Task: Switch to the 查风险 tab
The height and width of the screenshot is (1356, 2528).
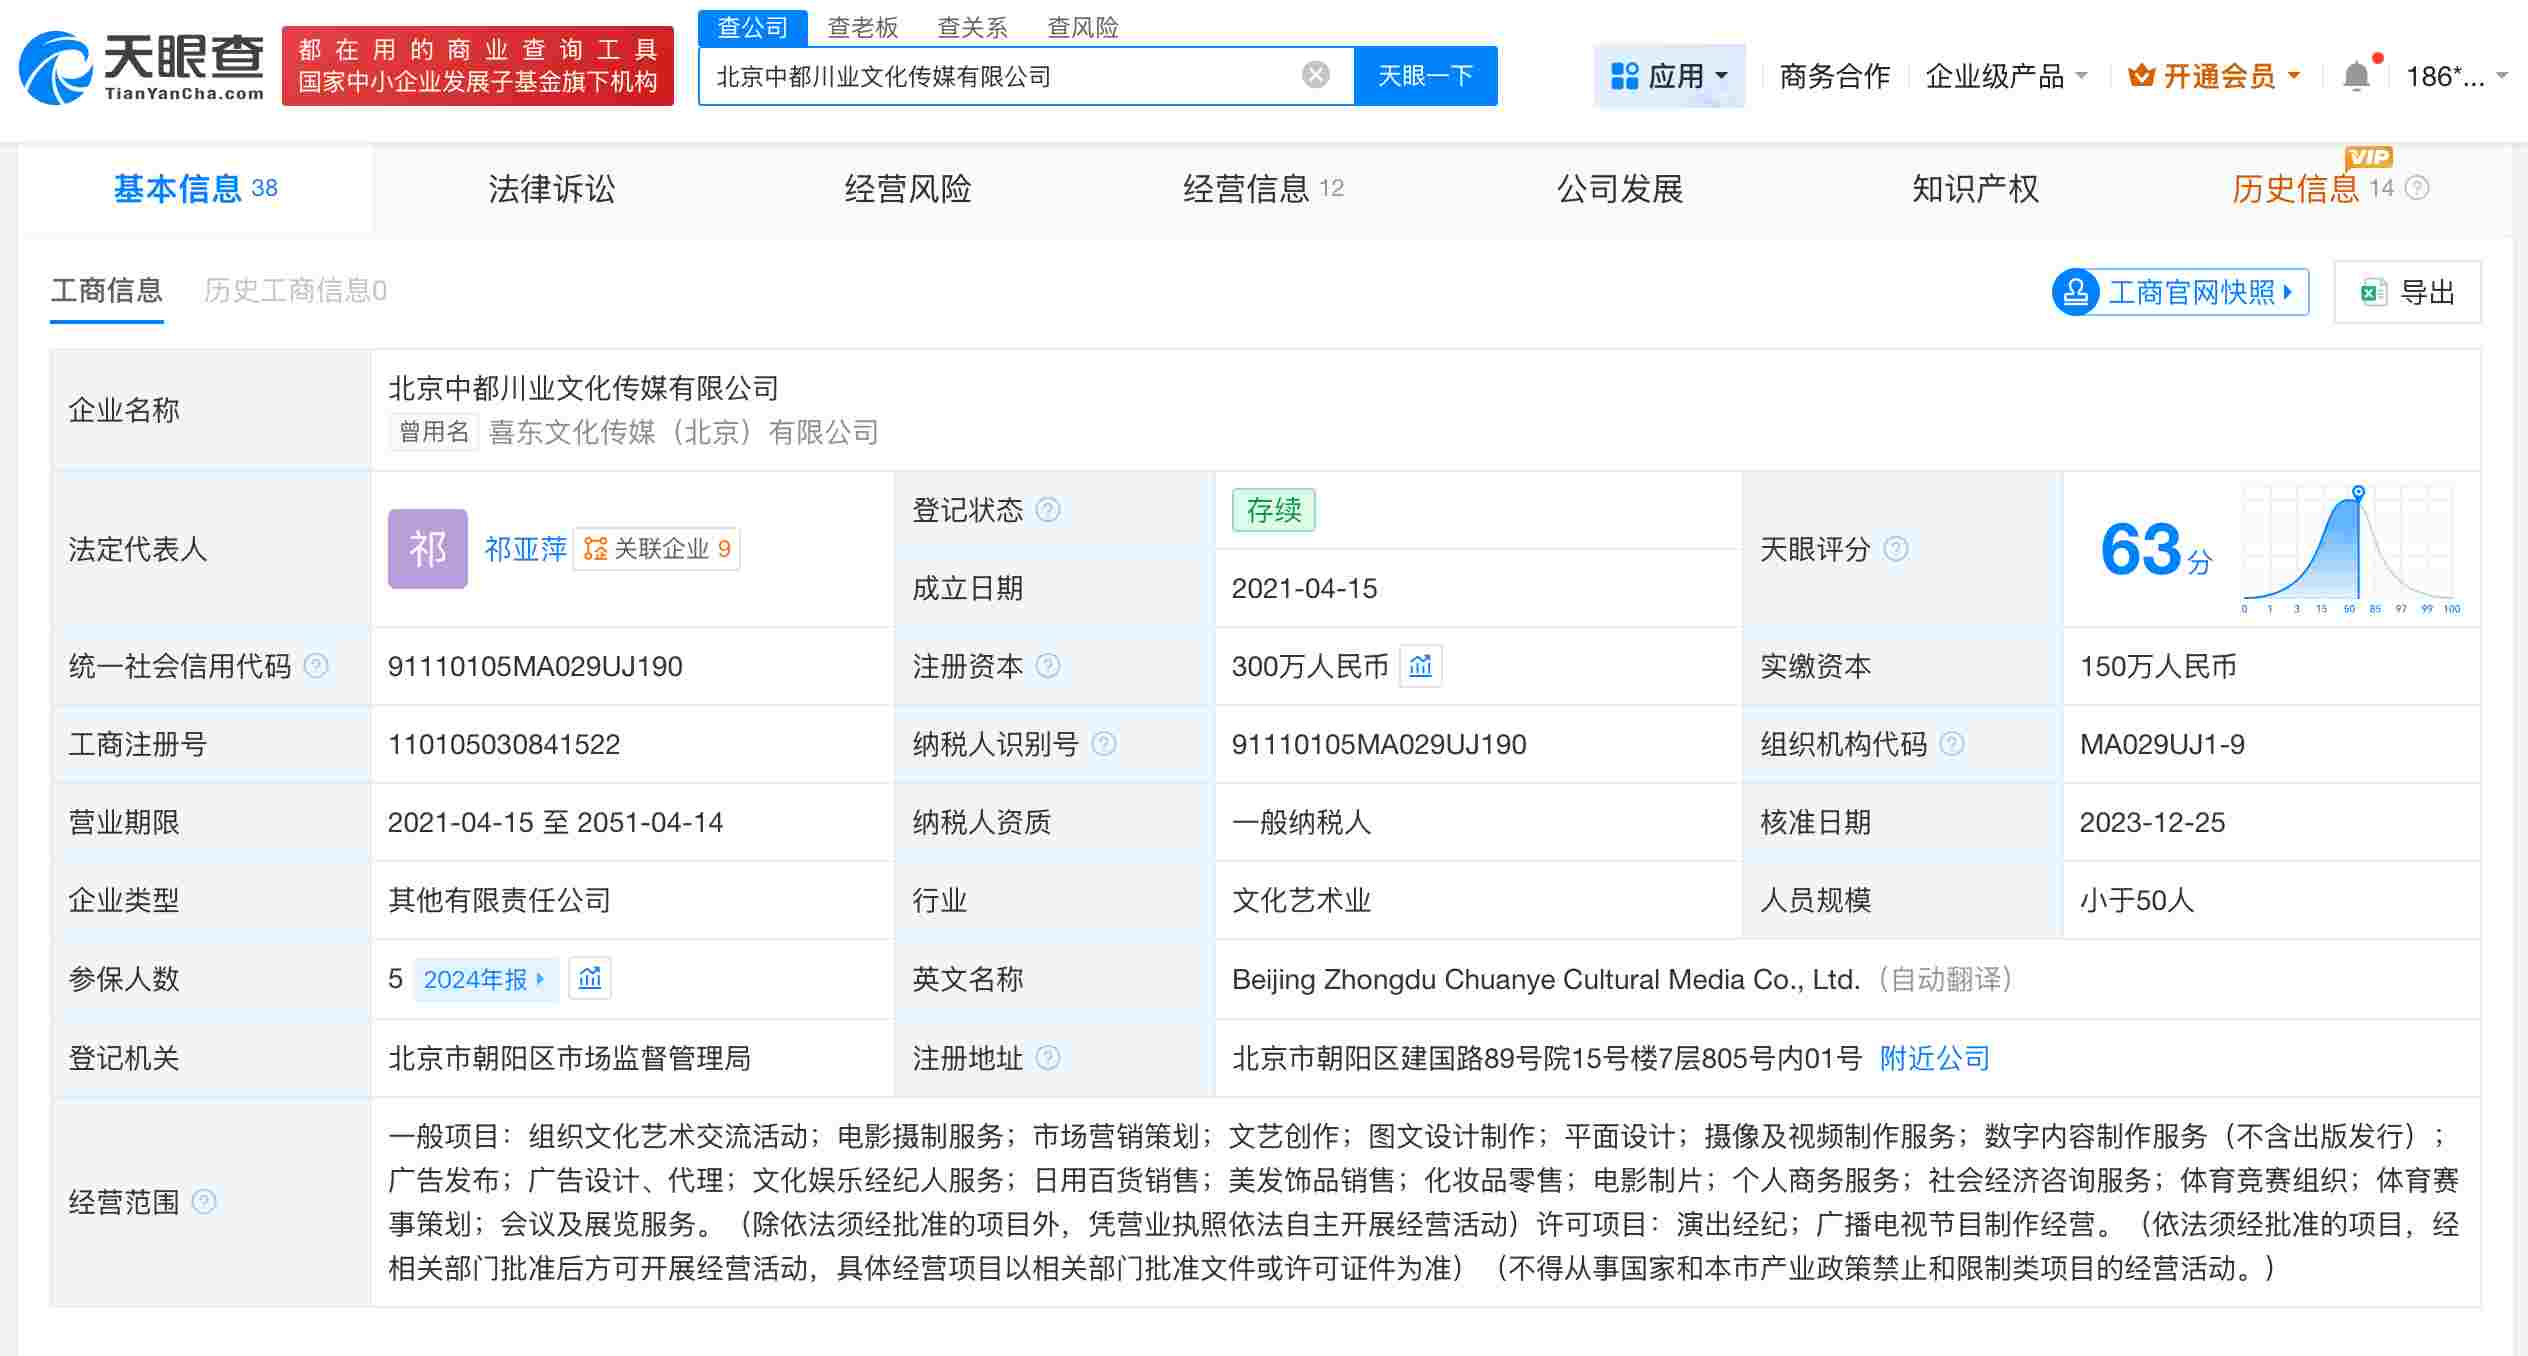Action: point(1083,26)
